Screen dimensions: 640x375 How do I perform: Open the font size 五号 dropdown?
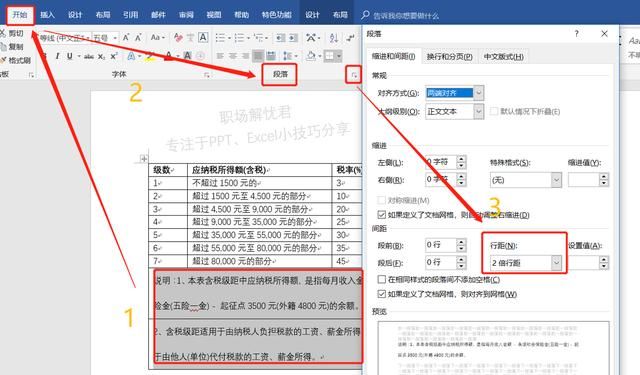[x=115, y=38]
